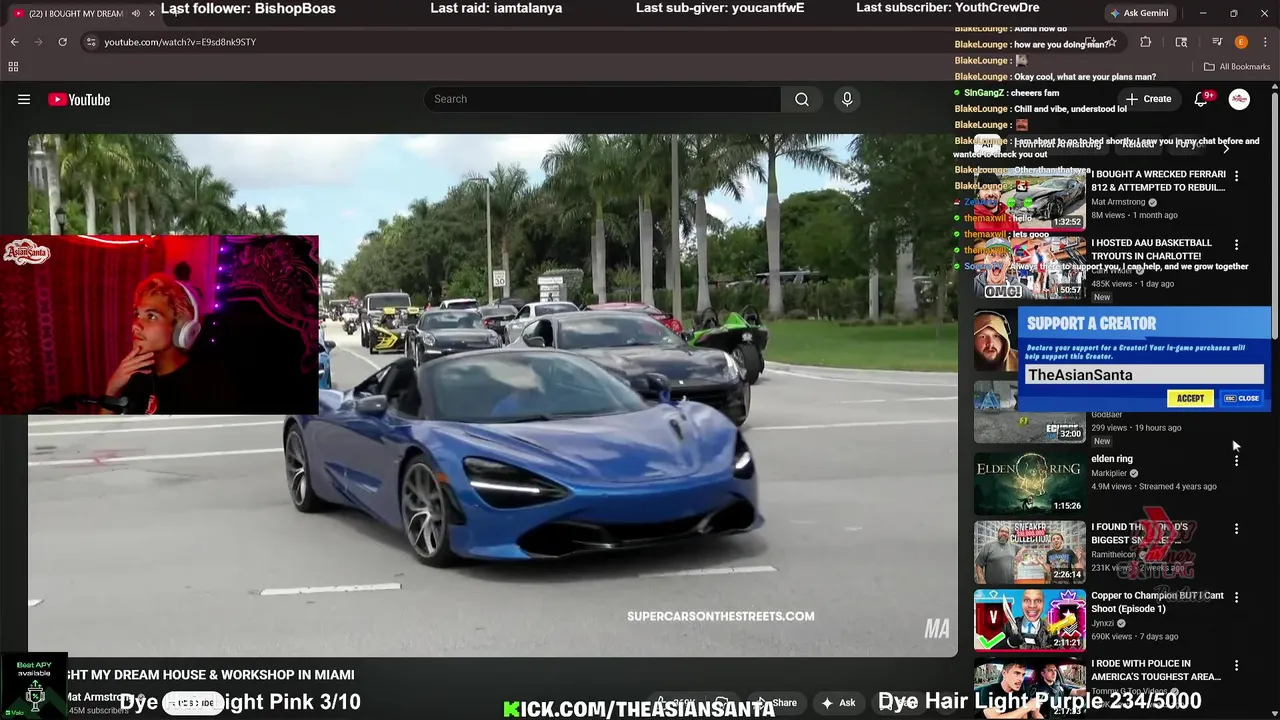Bookmark this page with the star icon
The height and width of the screenshot is (720, 1280).
pos(1111,42)
